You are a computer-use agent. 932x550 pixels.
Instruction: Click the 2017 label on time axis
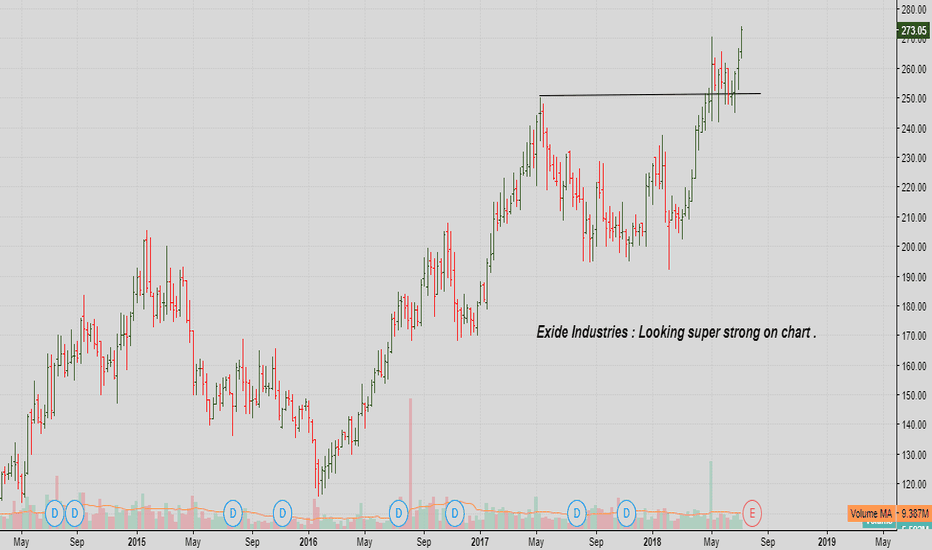coord(480,542)
